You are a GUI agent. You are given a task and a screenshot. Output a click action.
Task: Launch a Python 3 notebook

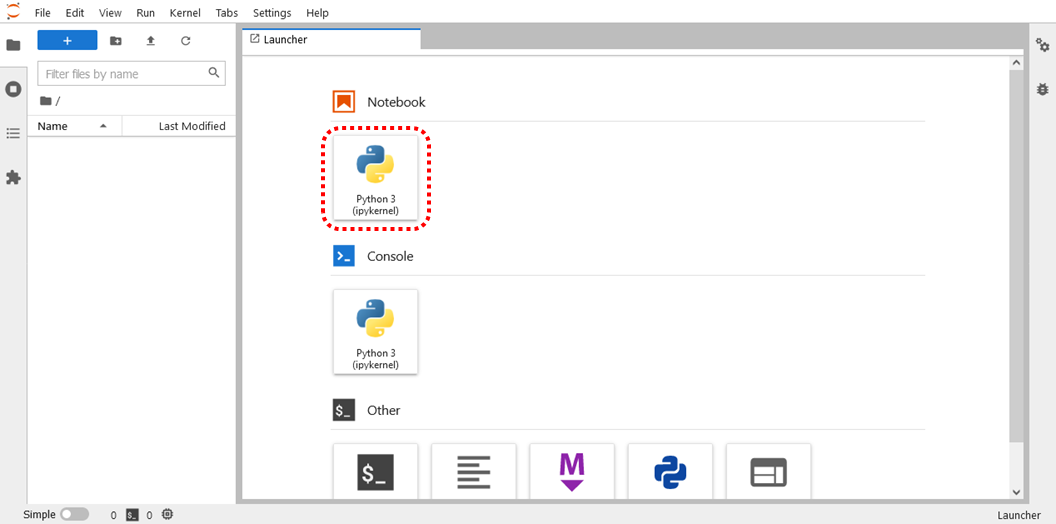pyautogui.click(x=375, y=177)
